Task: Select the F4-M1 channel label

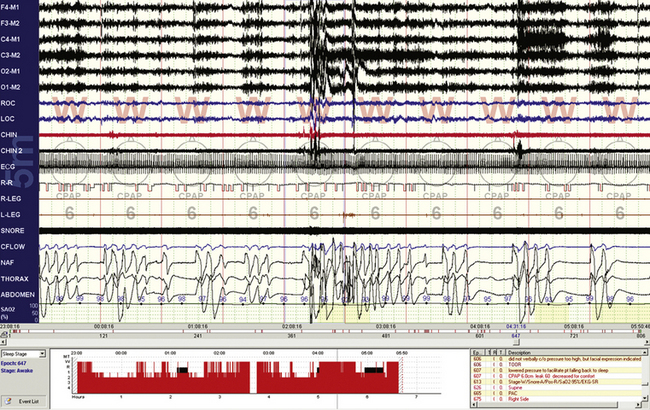Action: coord(14,8)
